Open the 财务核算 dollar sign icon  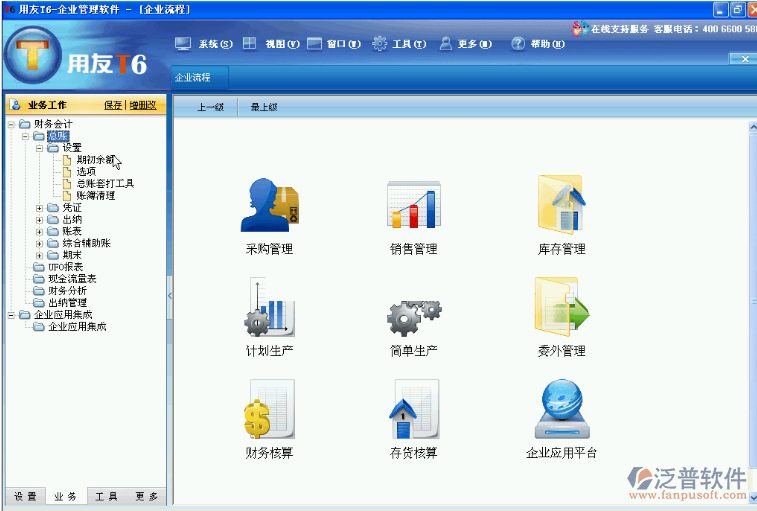(269, 408)
